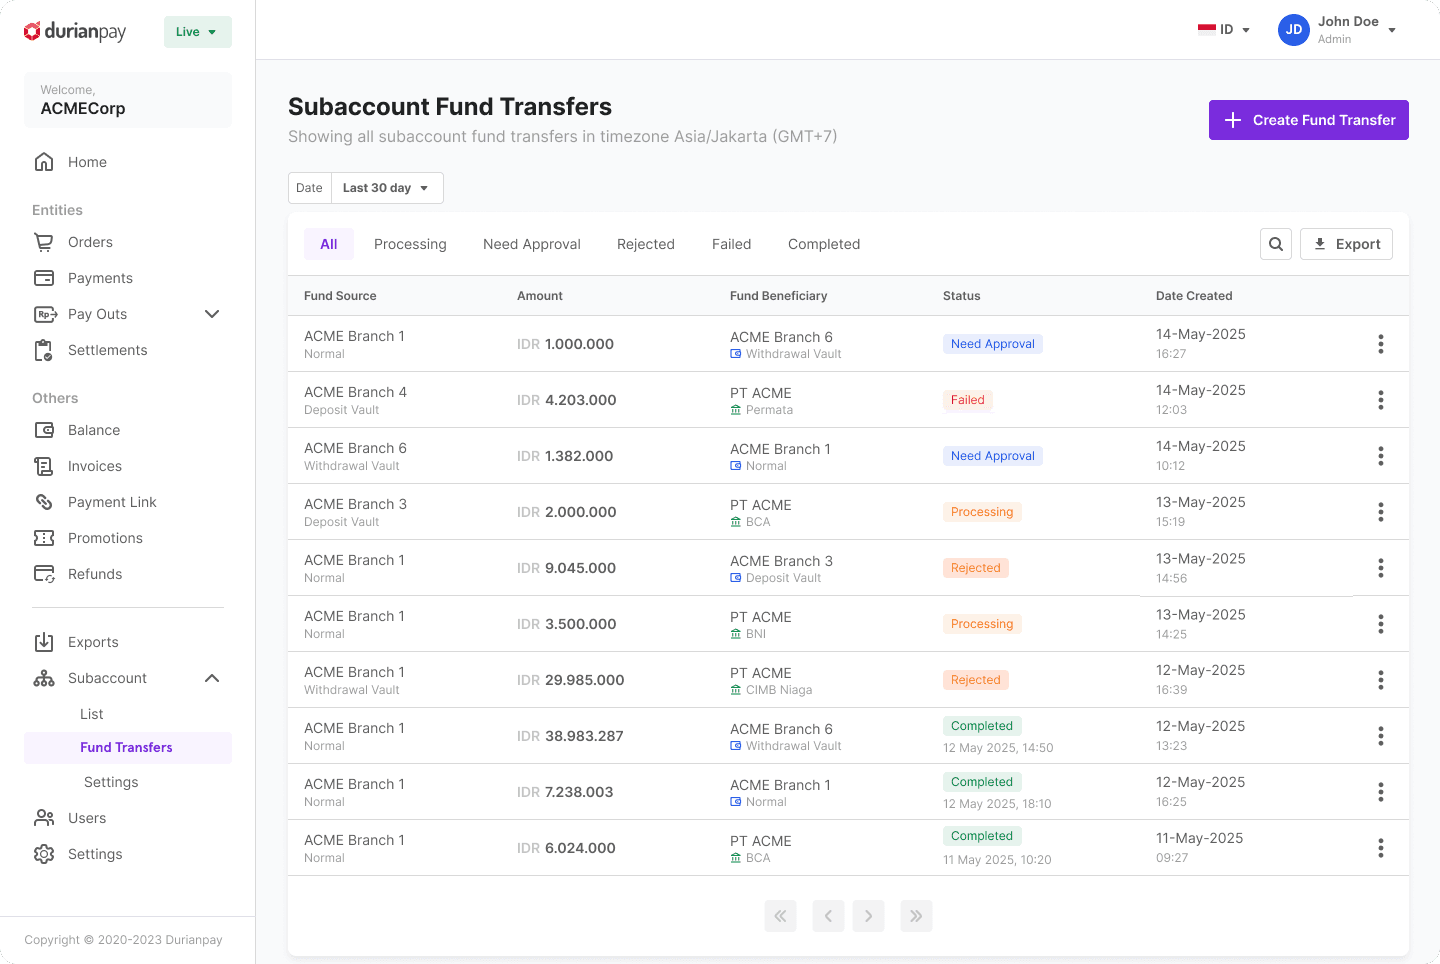The width and height of the screenshot is (1440, 964).
Task: Click the ACMECorp welcome card
Action: coord(128,100)
